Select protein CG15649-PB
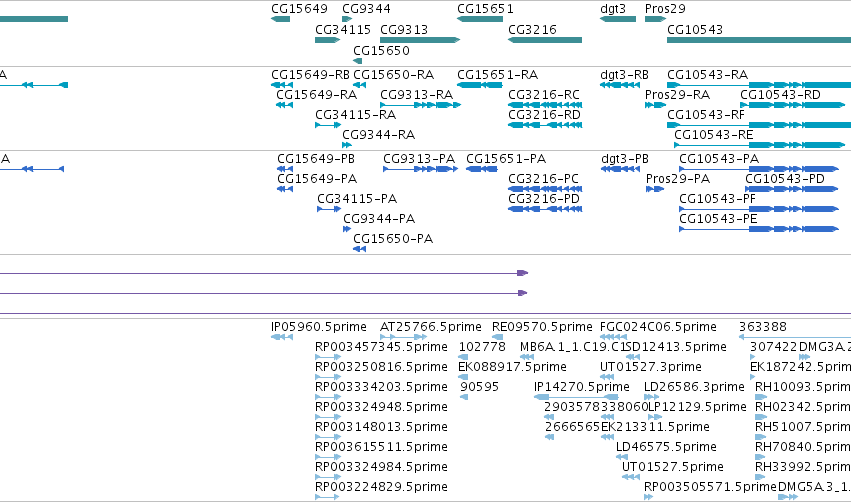This screenshot has height=502, width=851. [x=285, y=169]
